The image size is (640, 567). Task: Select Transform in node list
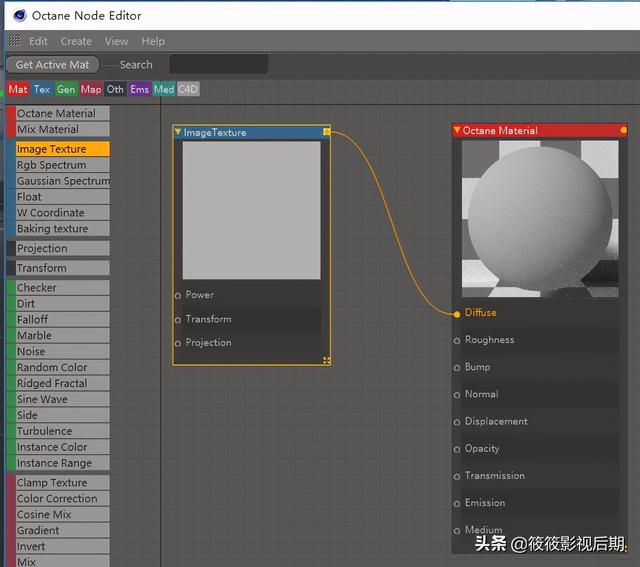click(62, 268)
